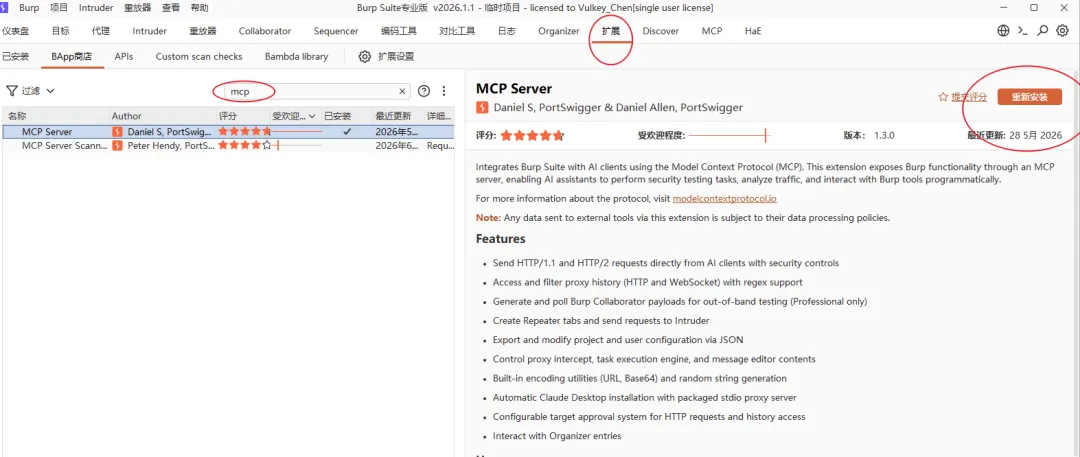Sort by the 已安装 column header
This screenshot has width=1080, height=457.
click(x=347, y=116)
